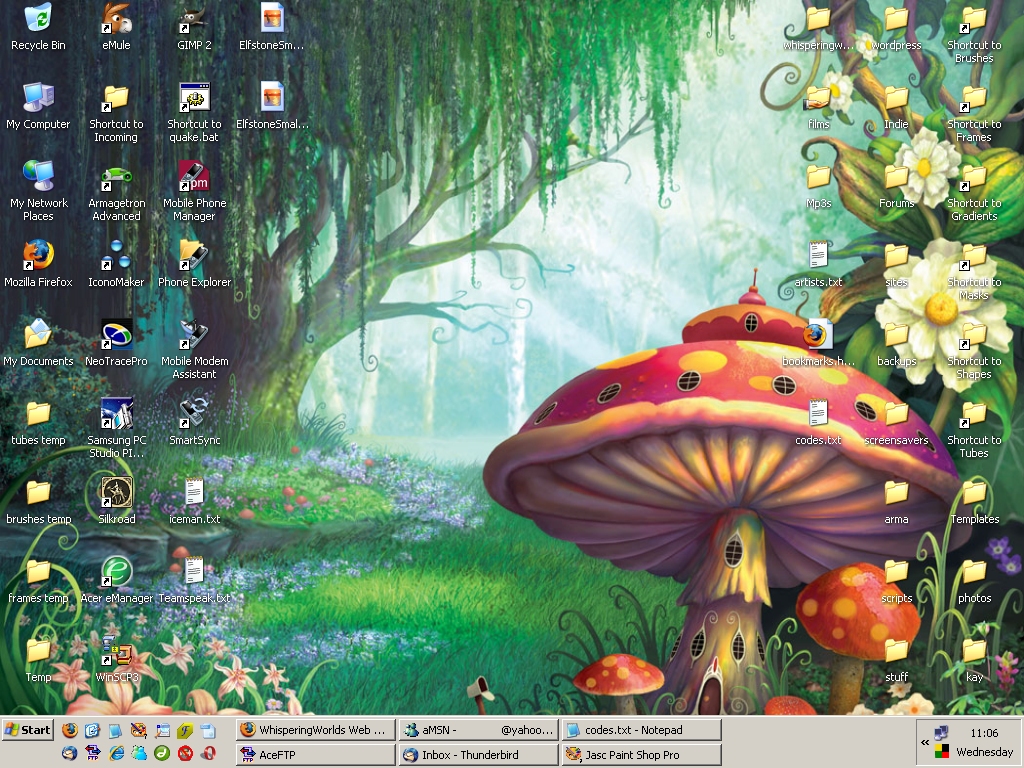This screenshot has width=1024, height=768.
Task: Select the scripts folder
Action: point(896,580)
